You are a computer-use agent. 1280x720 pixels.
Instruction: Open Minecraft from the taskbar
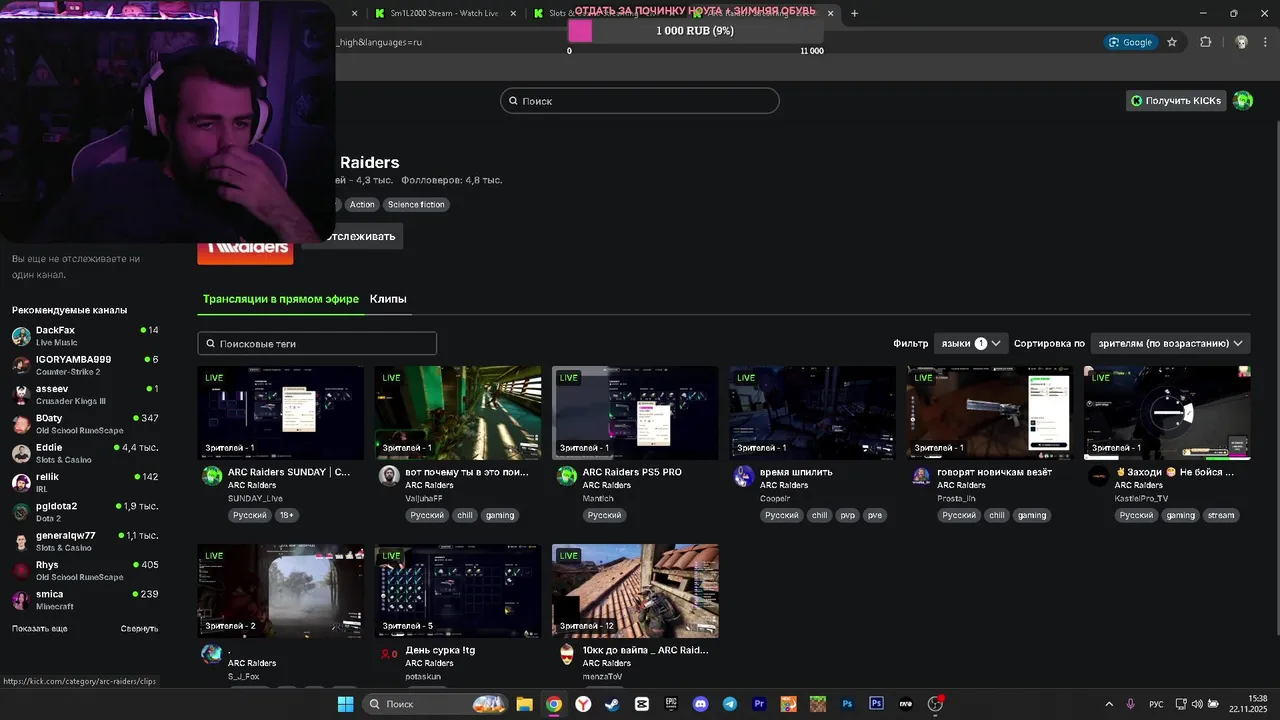817,704
